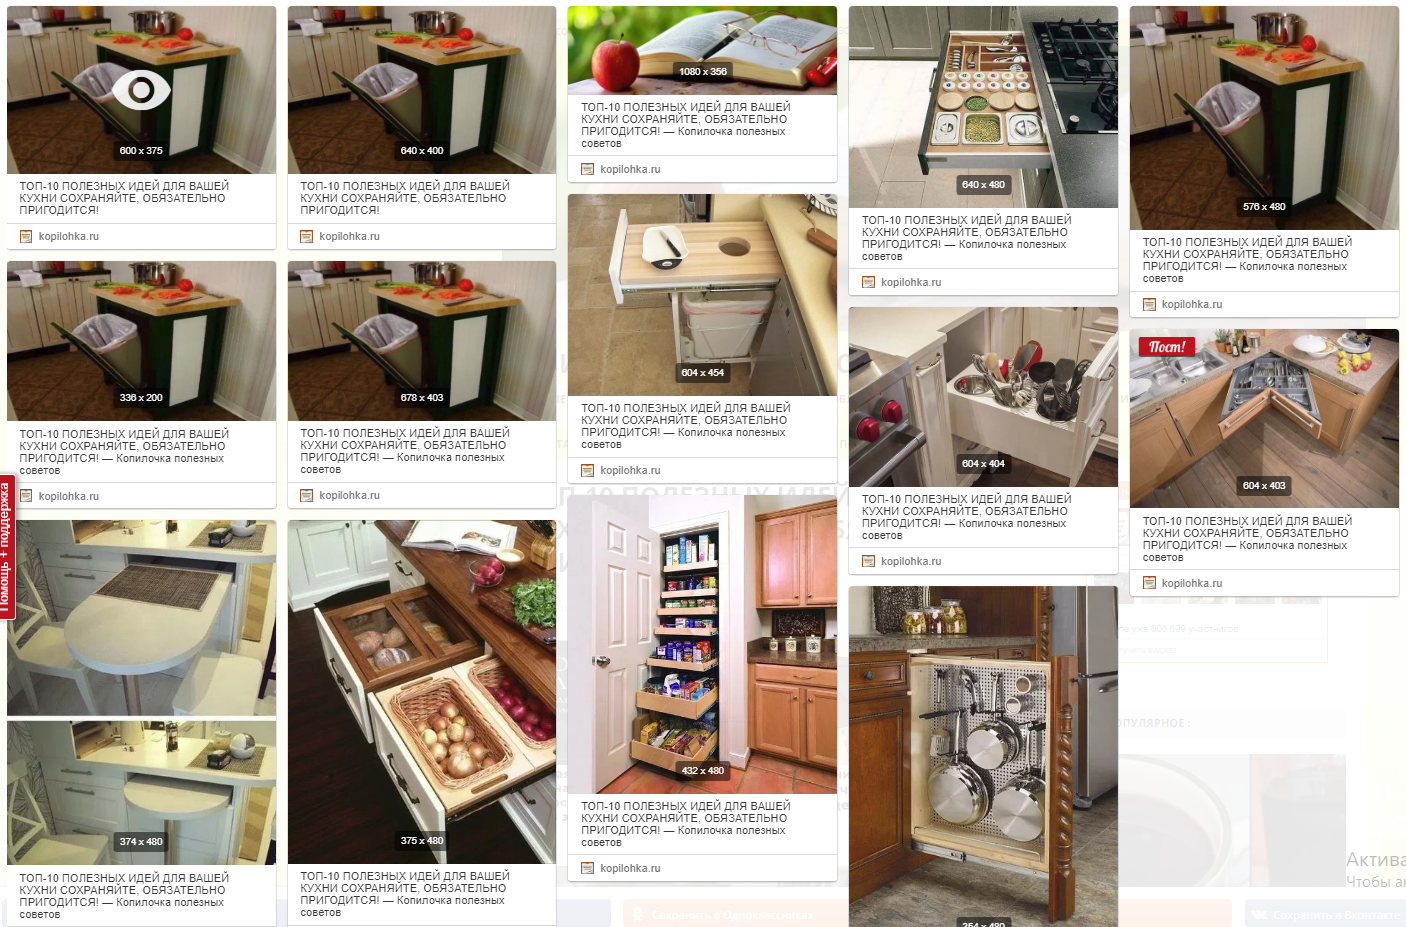The height and width of the screenshot is (927, 1406).
Task: Click the kopilohka.ru source icon under the cutlery drawer
Action: [869, 283]
